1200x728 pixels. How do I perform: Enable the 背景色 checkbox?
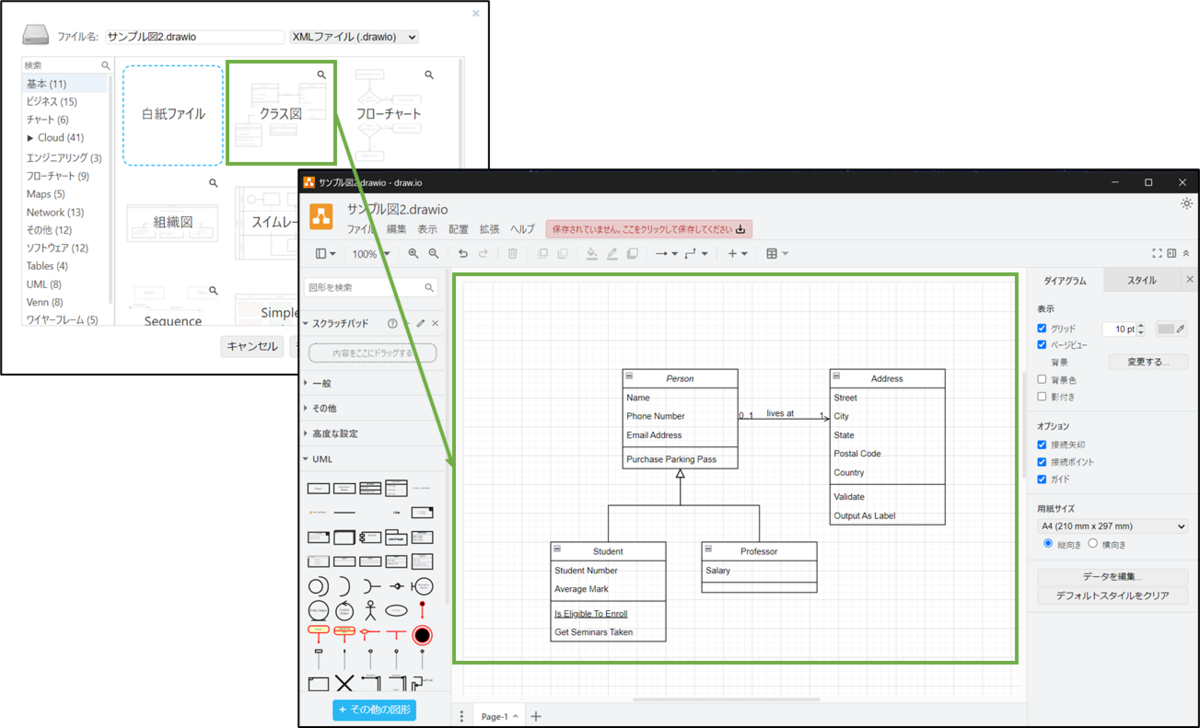(x=1042, y=380)
